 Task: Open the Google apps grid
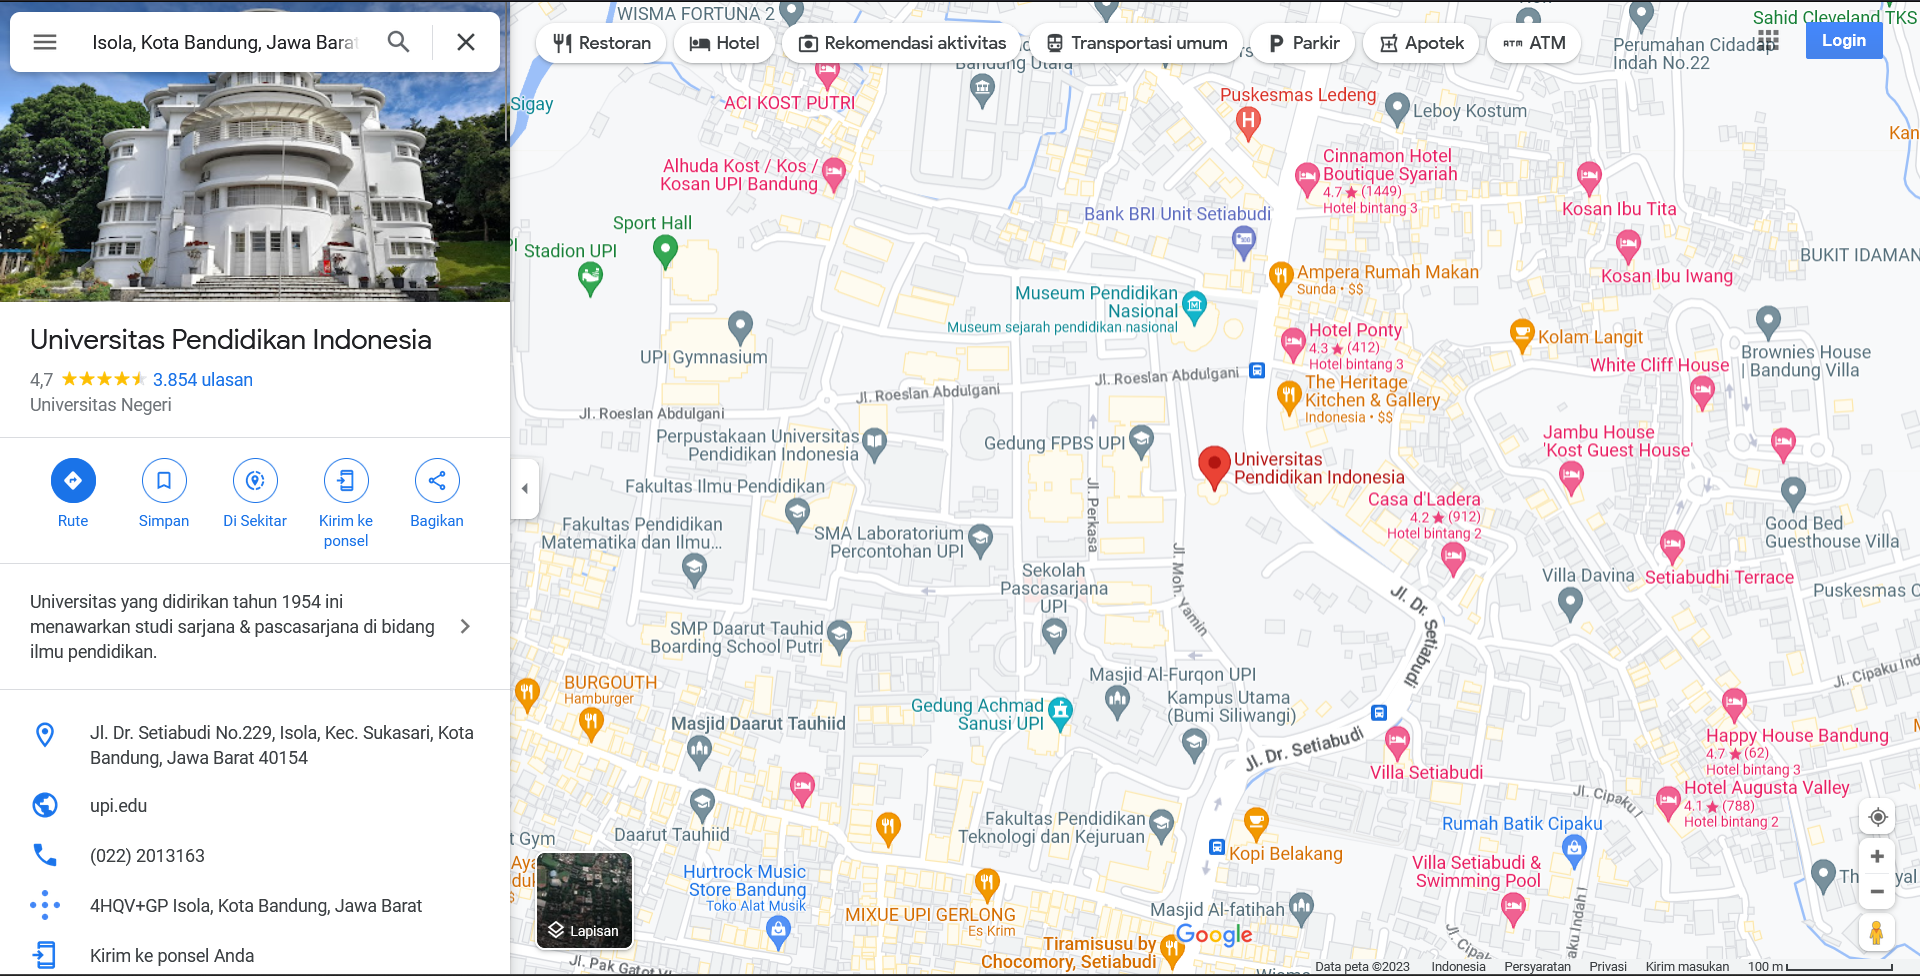1768,40
